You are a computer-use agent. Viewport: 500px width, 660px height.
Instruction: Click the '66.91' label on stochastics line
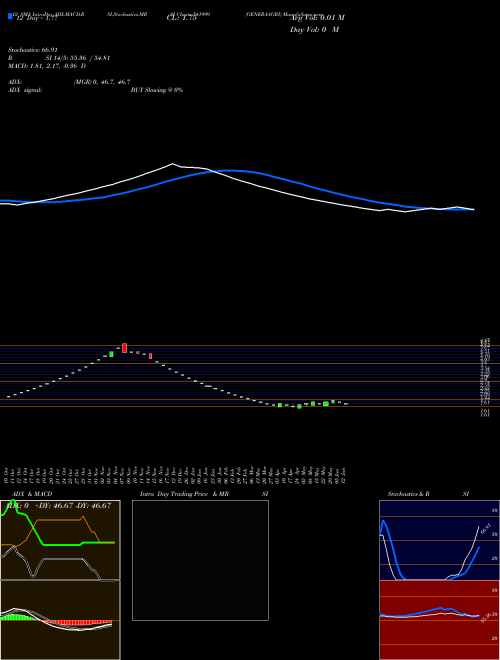(486, 529)
